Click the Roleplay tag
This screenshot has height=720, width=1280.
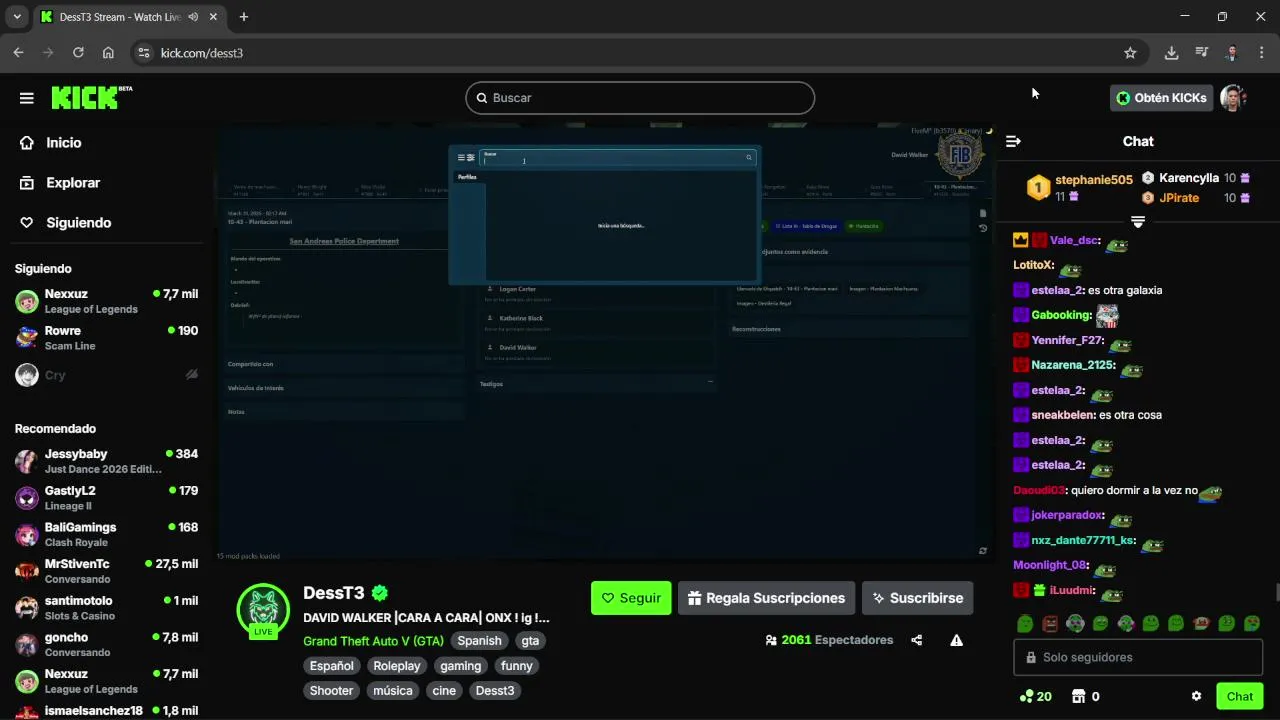397,666
